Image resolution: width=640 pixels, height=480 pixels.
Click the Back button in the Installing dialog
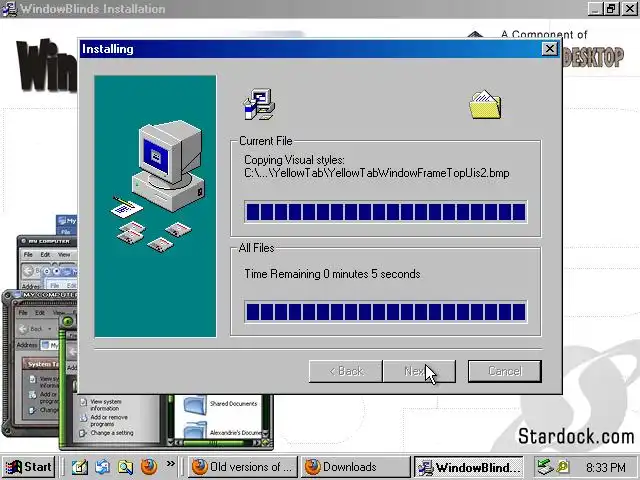click(x=346, y=371)
